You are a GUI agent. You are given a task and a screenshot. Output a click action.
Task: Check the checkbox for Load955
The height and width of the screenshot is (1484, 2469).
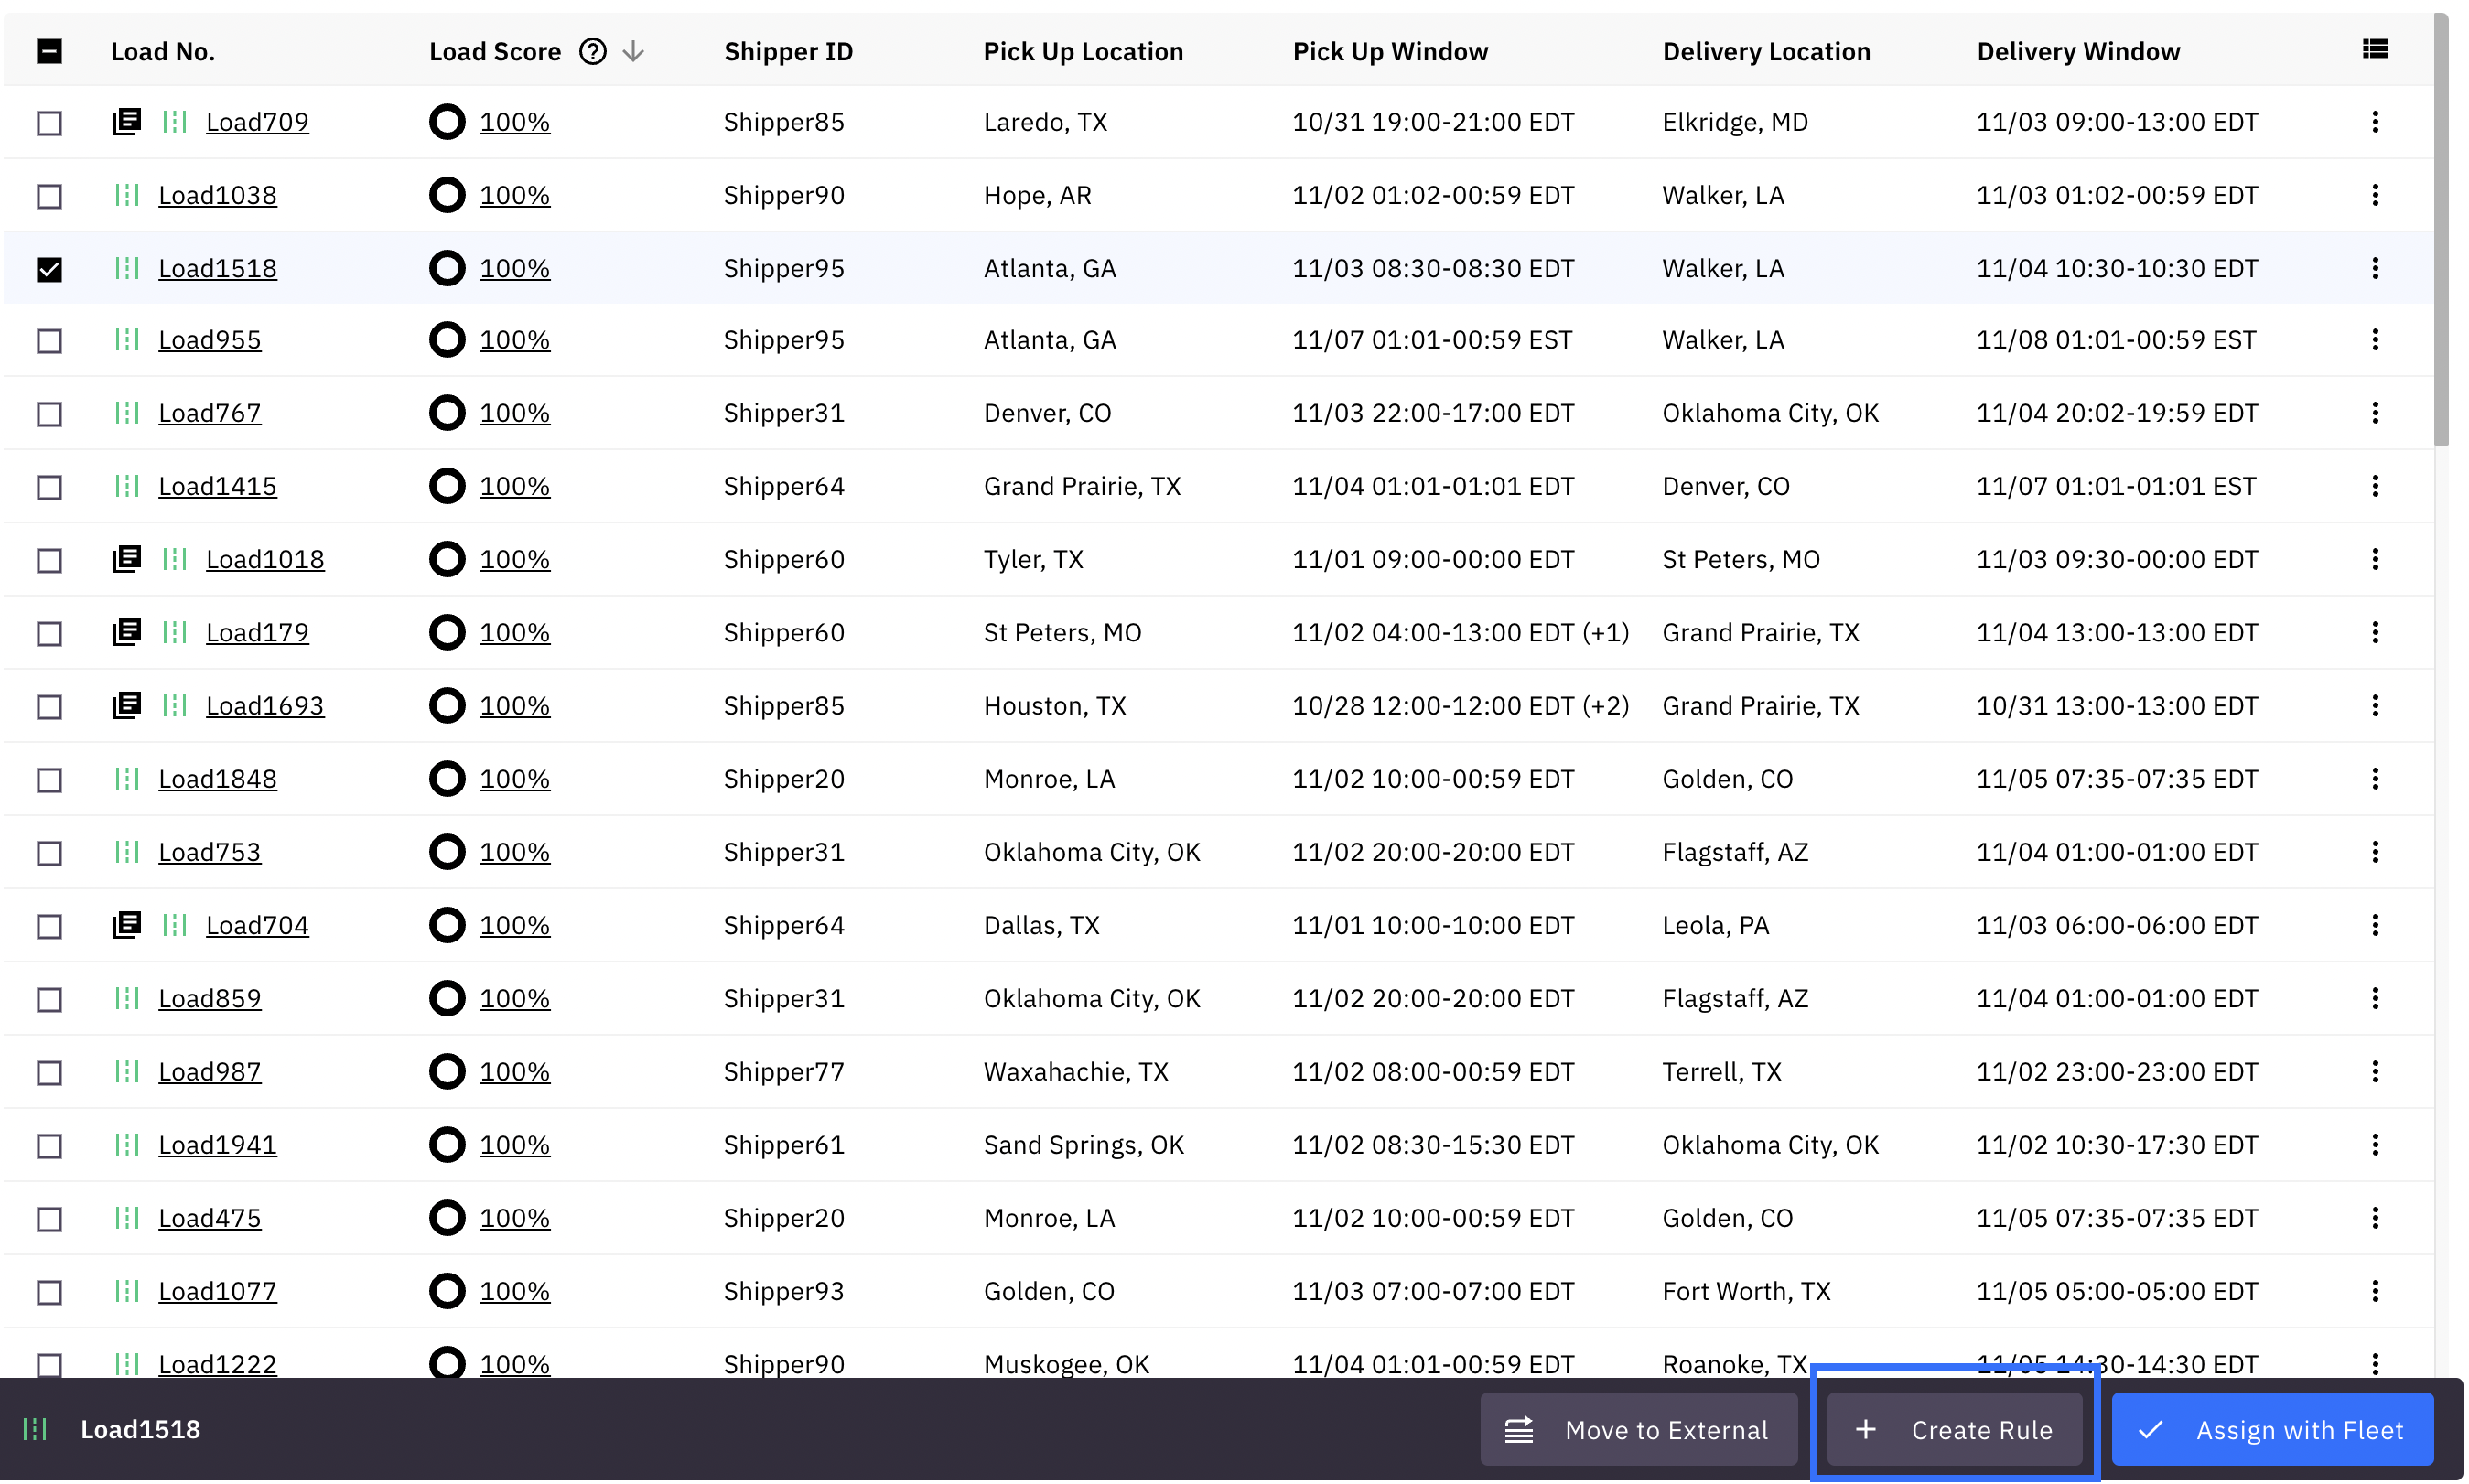click(50, 340)
